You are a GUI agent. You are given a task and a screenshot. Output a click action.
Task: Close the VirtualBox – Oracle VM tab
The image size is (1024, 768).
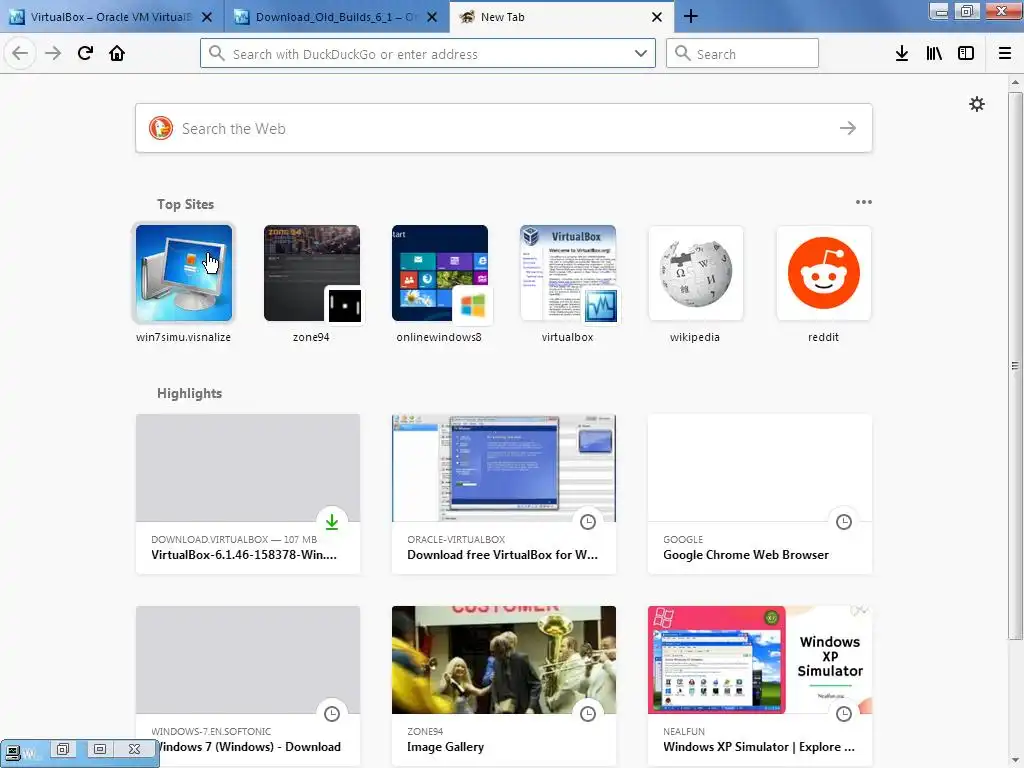click(207, 17)
